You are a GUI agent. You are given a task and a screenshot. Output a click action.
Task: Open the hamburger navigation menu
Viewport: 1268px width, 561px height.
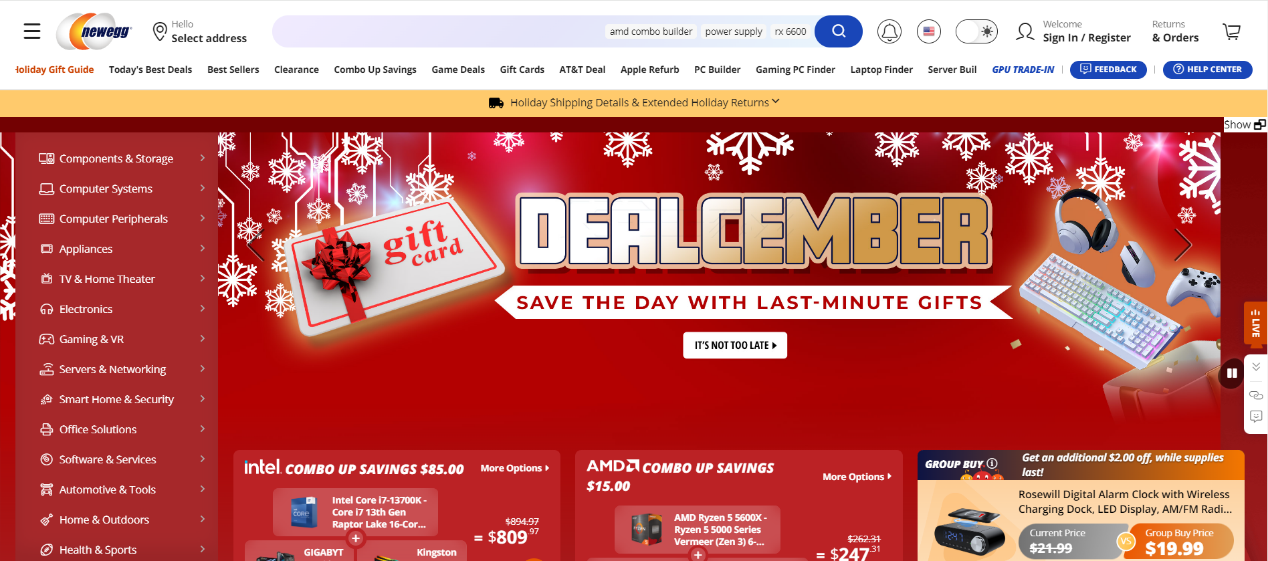(32, 32)
